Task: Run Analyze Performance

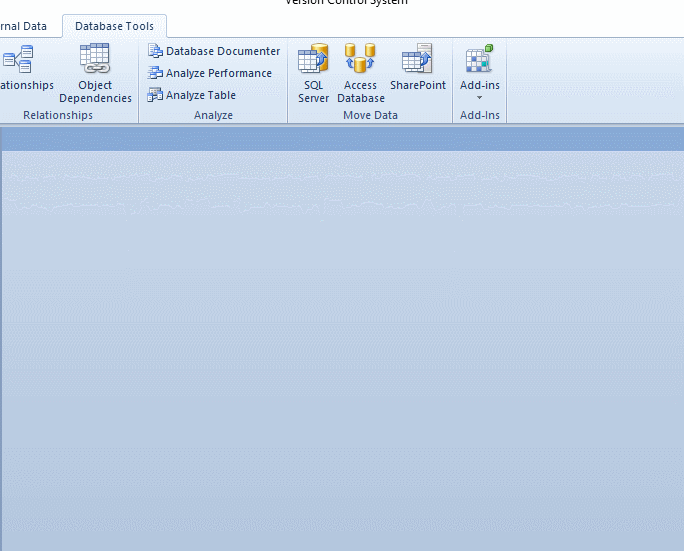Action: tap(210, 73)
